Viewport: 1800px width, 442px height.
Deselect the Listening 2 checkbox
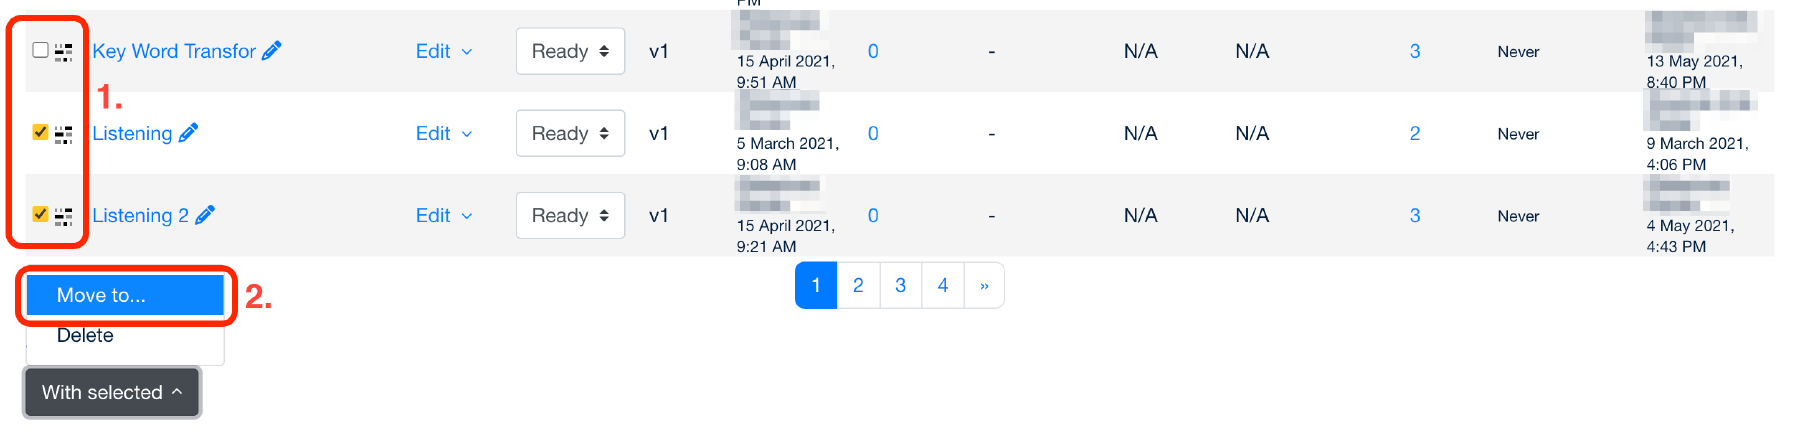coord(40,214)
